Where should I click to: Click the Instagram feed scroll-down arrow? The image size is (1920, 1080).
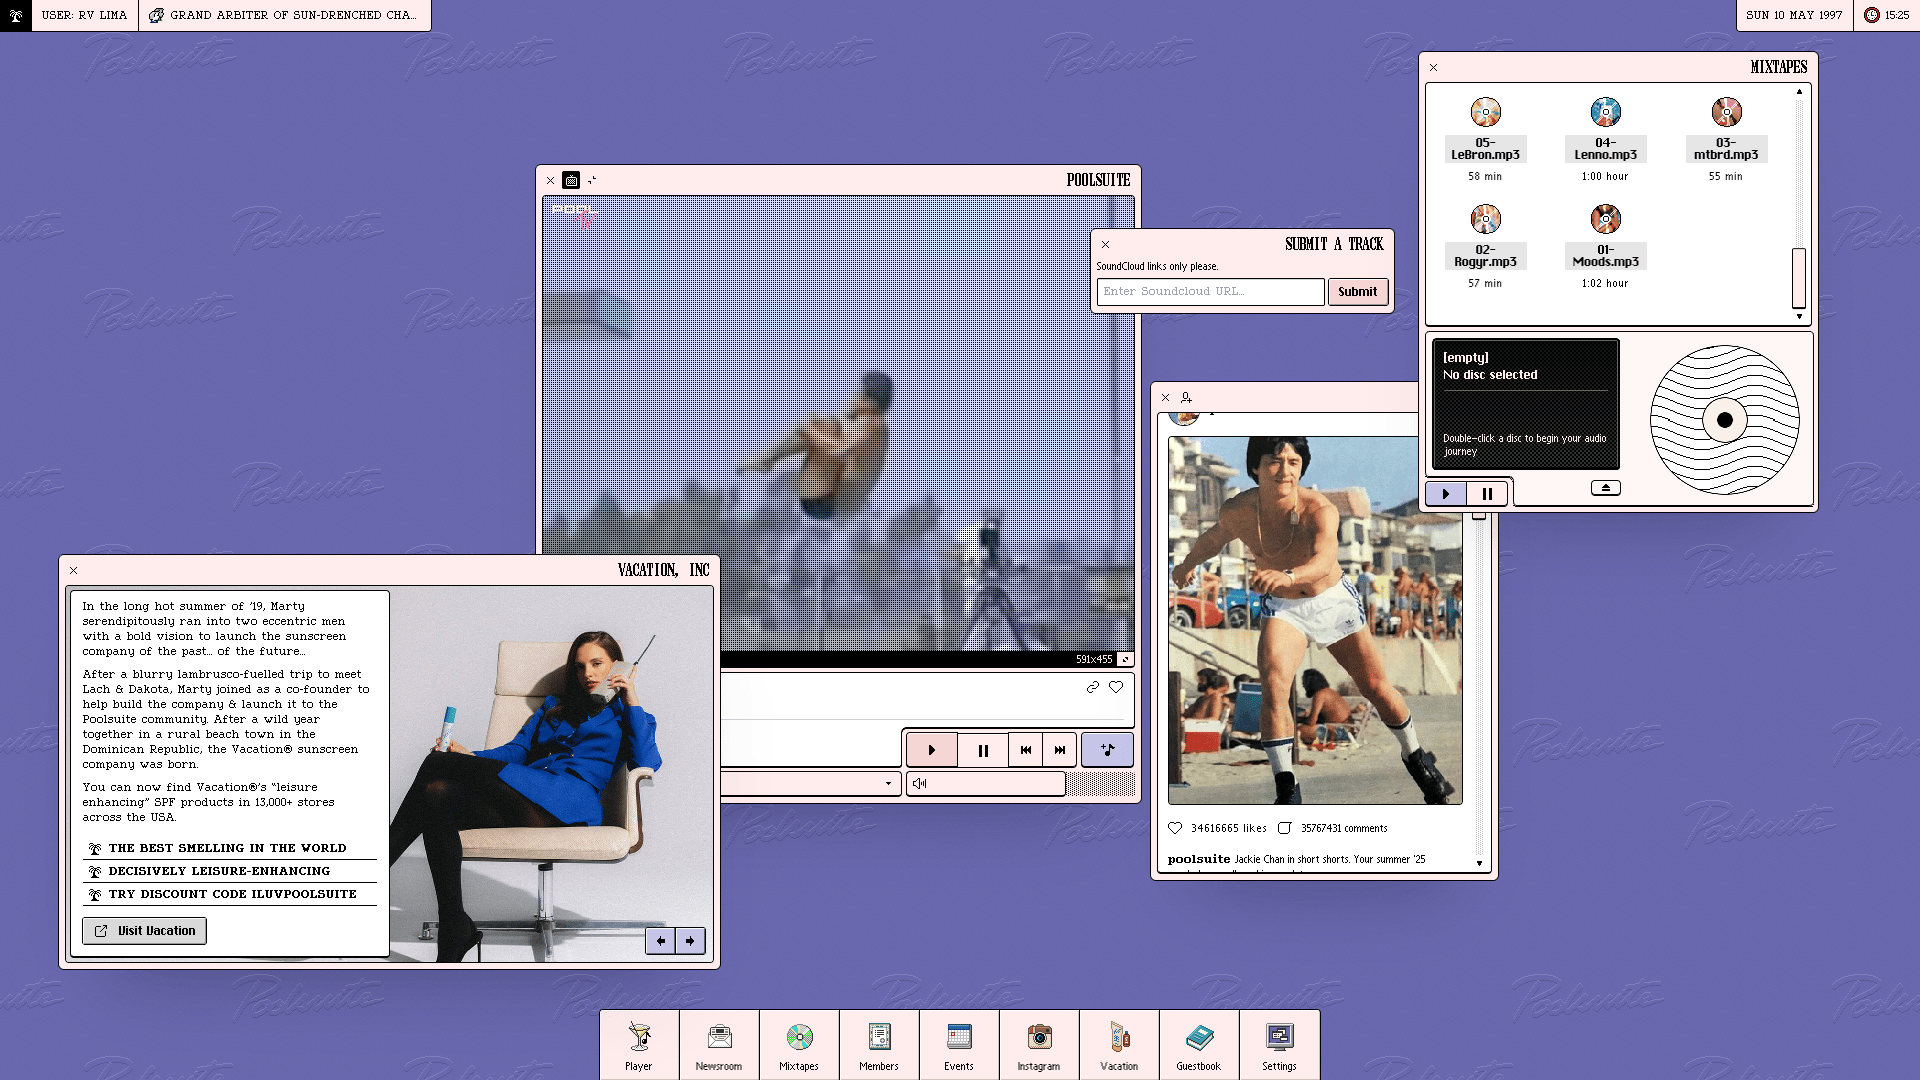tap(1479, 863)
